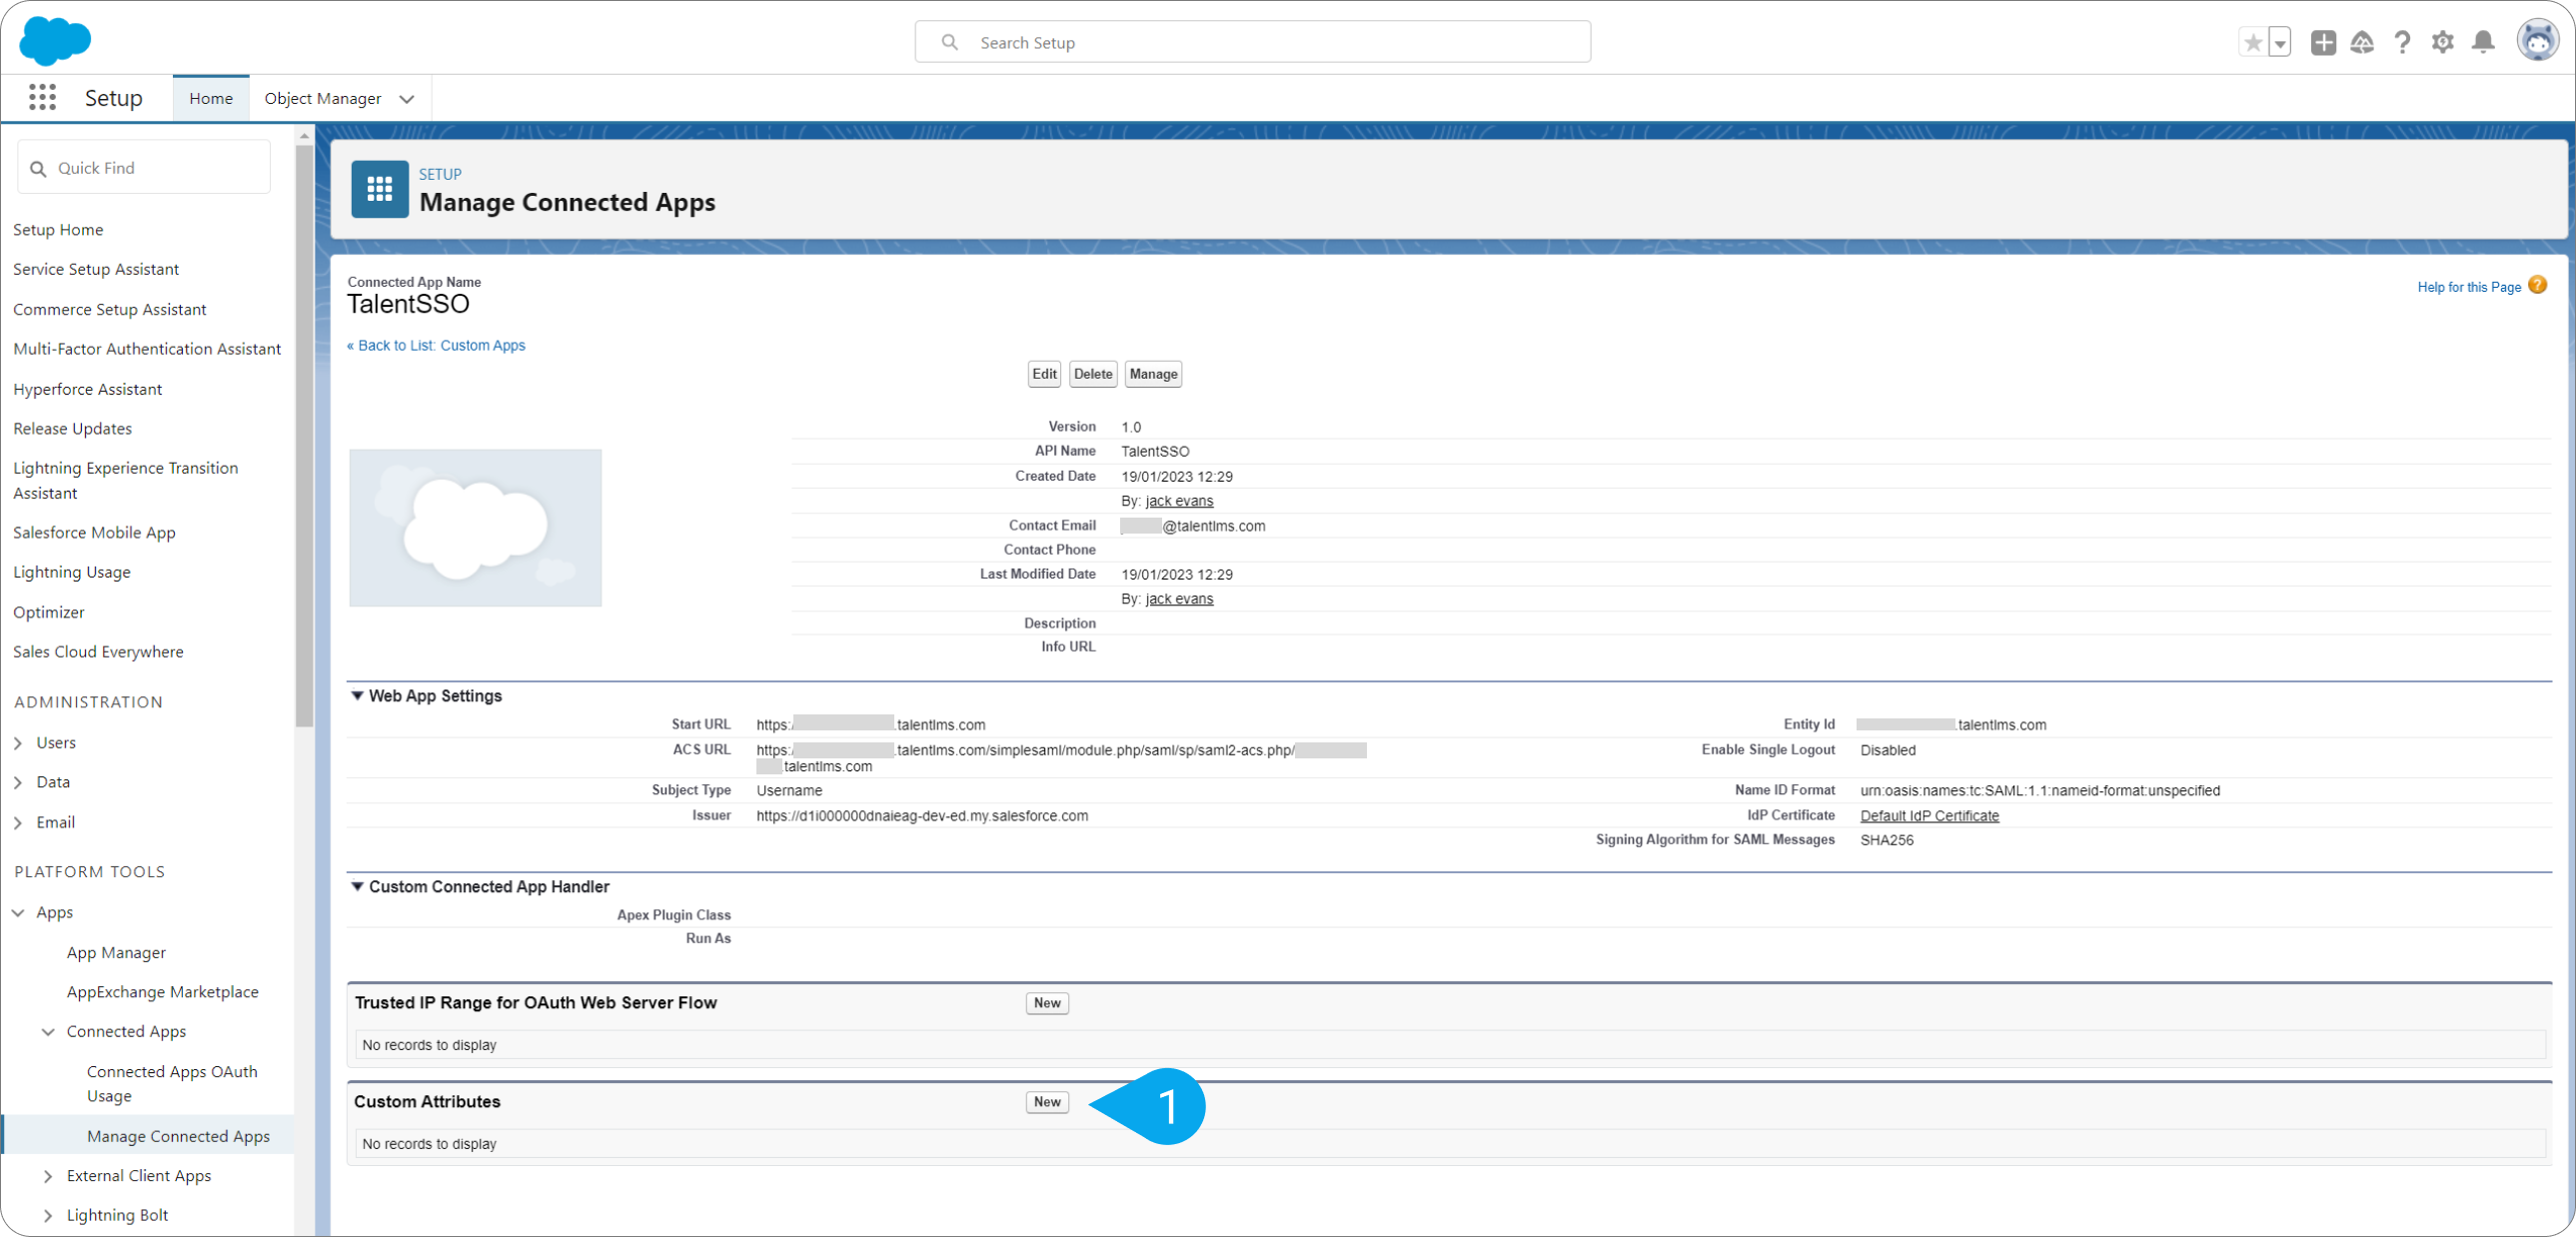Focus the Quick Find box

[x=144, y=167]
